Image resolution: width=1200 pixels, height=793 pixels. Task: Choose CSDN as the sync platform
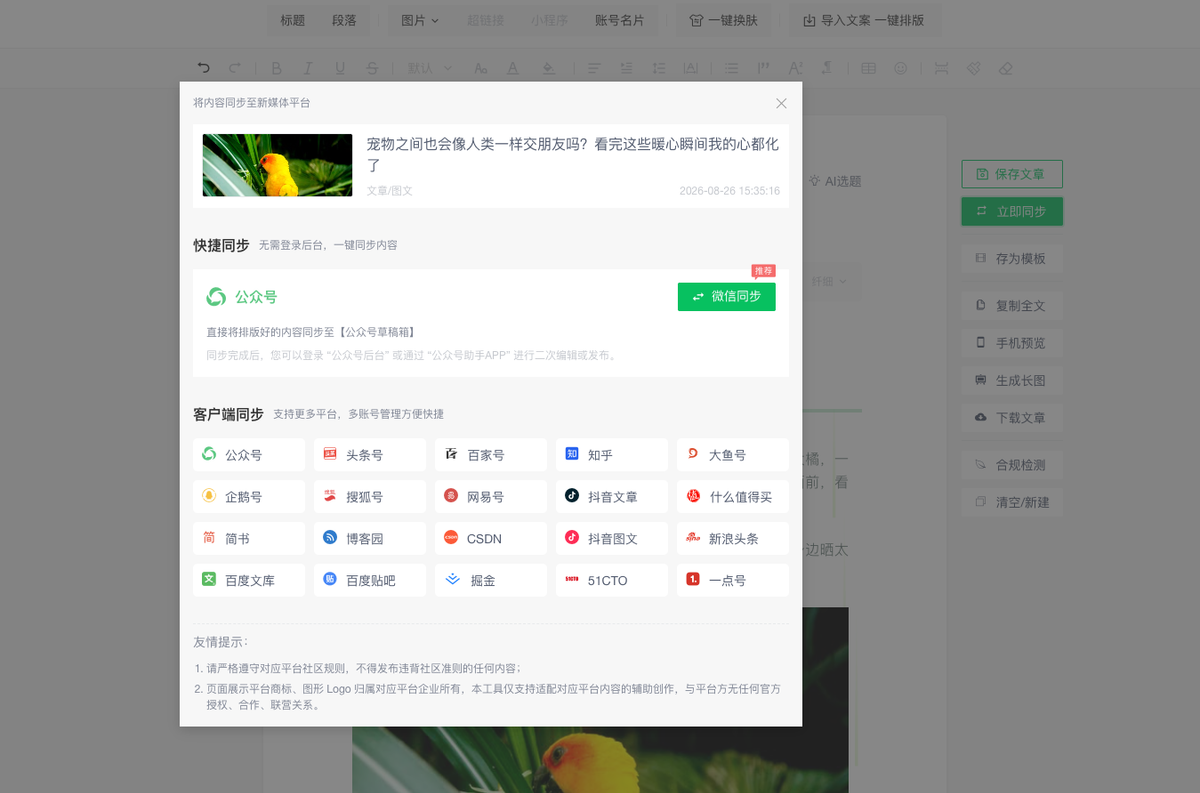point(491,539)
